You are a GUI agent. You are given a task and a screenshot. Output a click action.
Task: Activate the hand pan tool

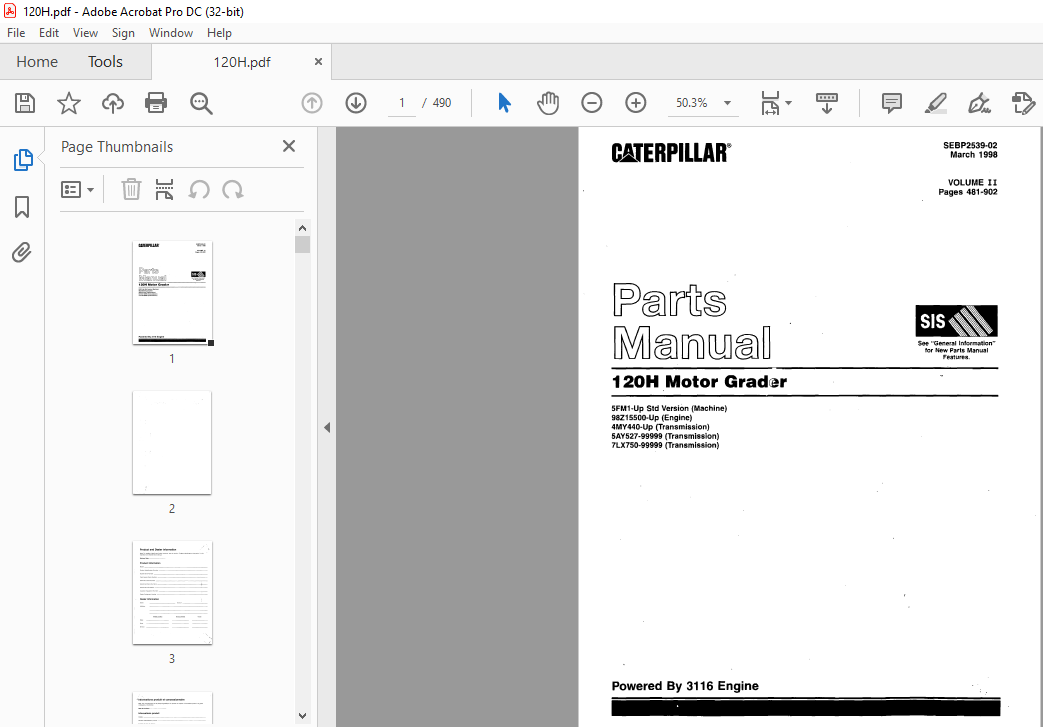(x=547, y=103)
